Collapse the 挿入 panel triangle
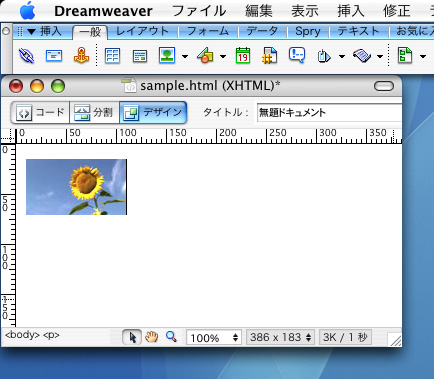Image resolution: width=434 pixels, height=379 pixels. point(31,32)
